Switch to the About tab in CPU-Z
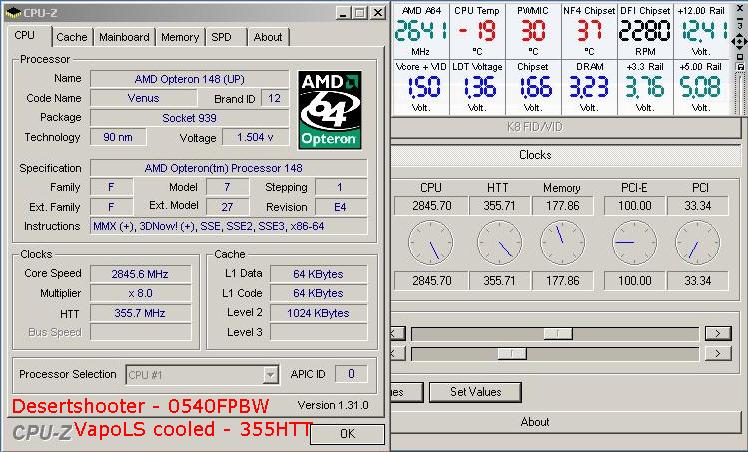748x452 pixels. coord(268,37)
